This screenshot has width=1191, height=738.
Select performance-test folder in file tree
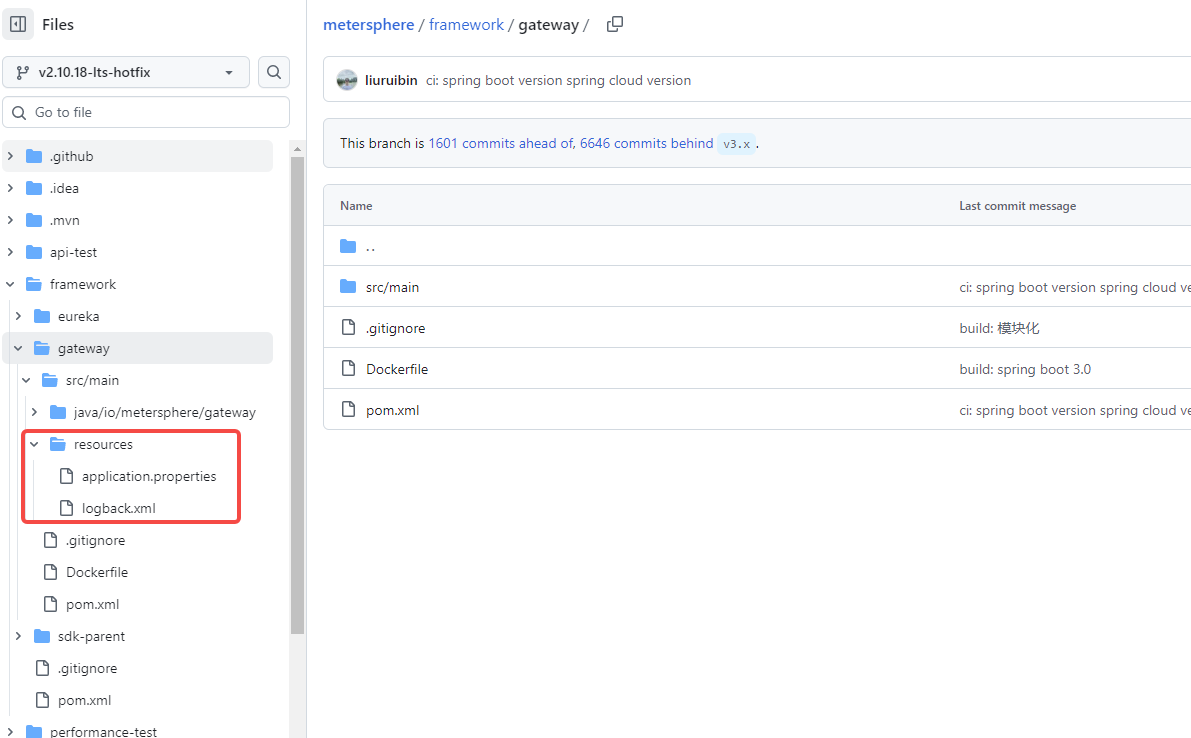click(103, 732)
